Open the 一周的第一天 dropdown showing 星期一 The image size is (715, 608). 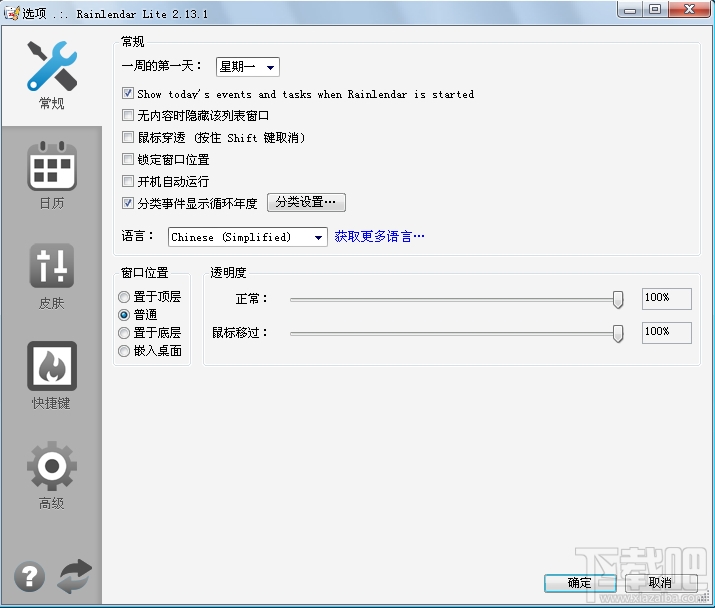[x=248, y=67]
